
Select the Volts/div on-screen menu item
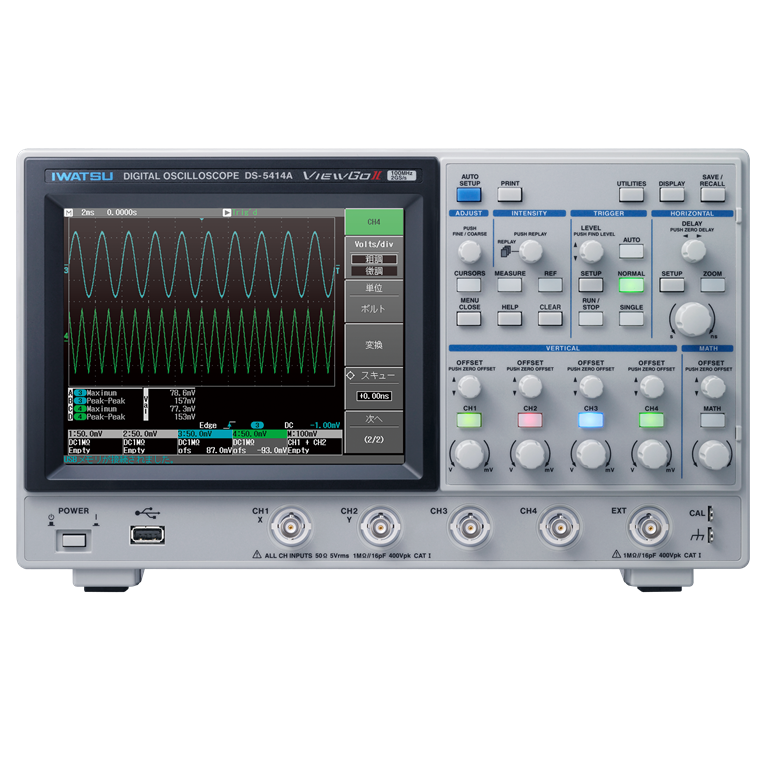(374, 258)
